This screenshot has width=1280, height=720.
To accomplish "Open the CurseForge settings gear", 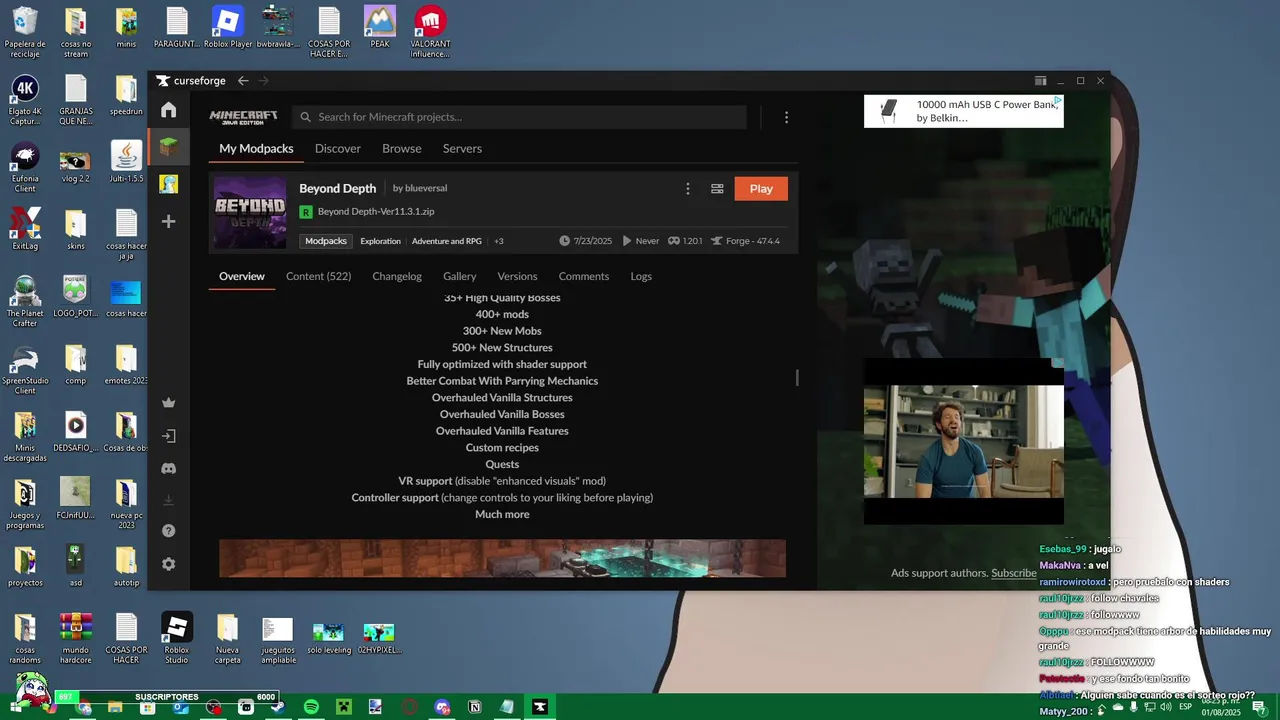I will (x=168, y=564).
